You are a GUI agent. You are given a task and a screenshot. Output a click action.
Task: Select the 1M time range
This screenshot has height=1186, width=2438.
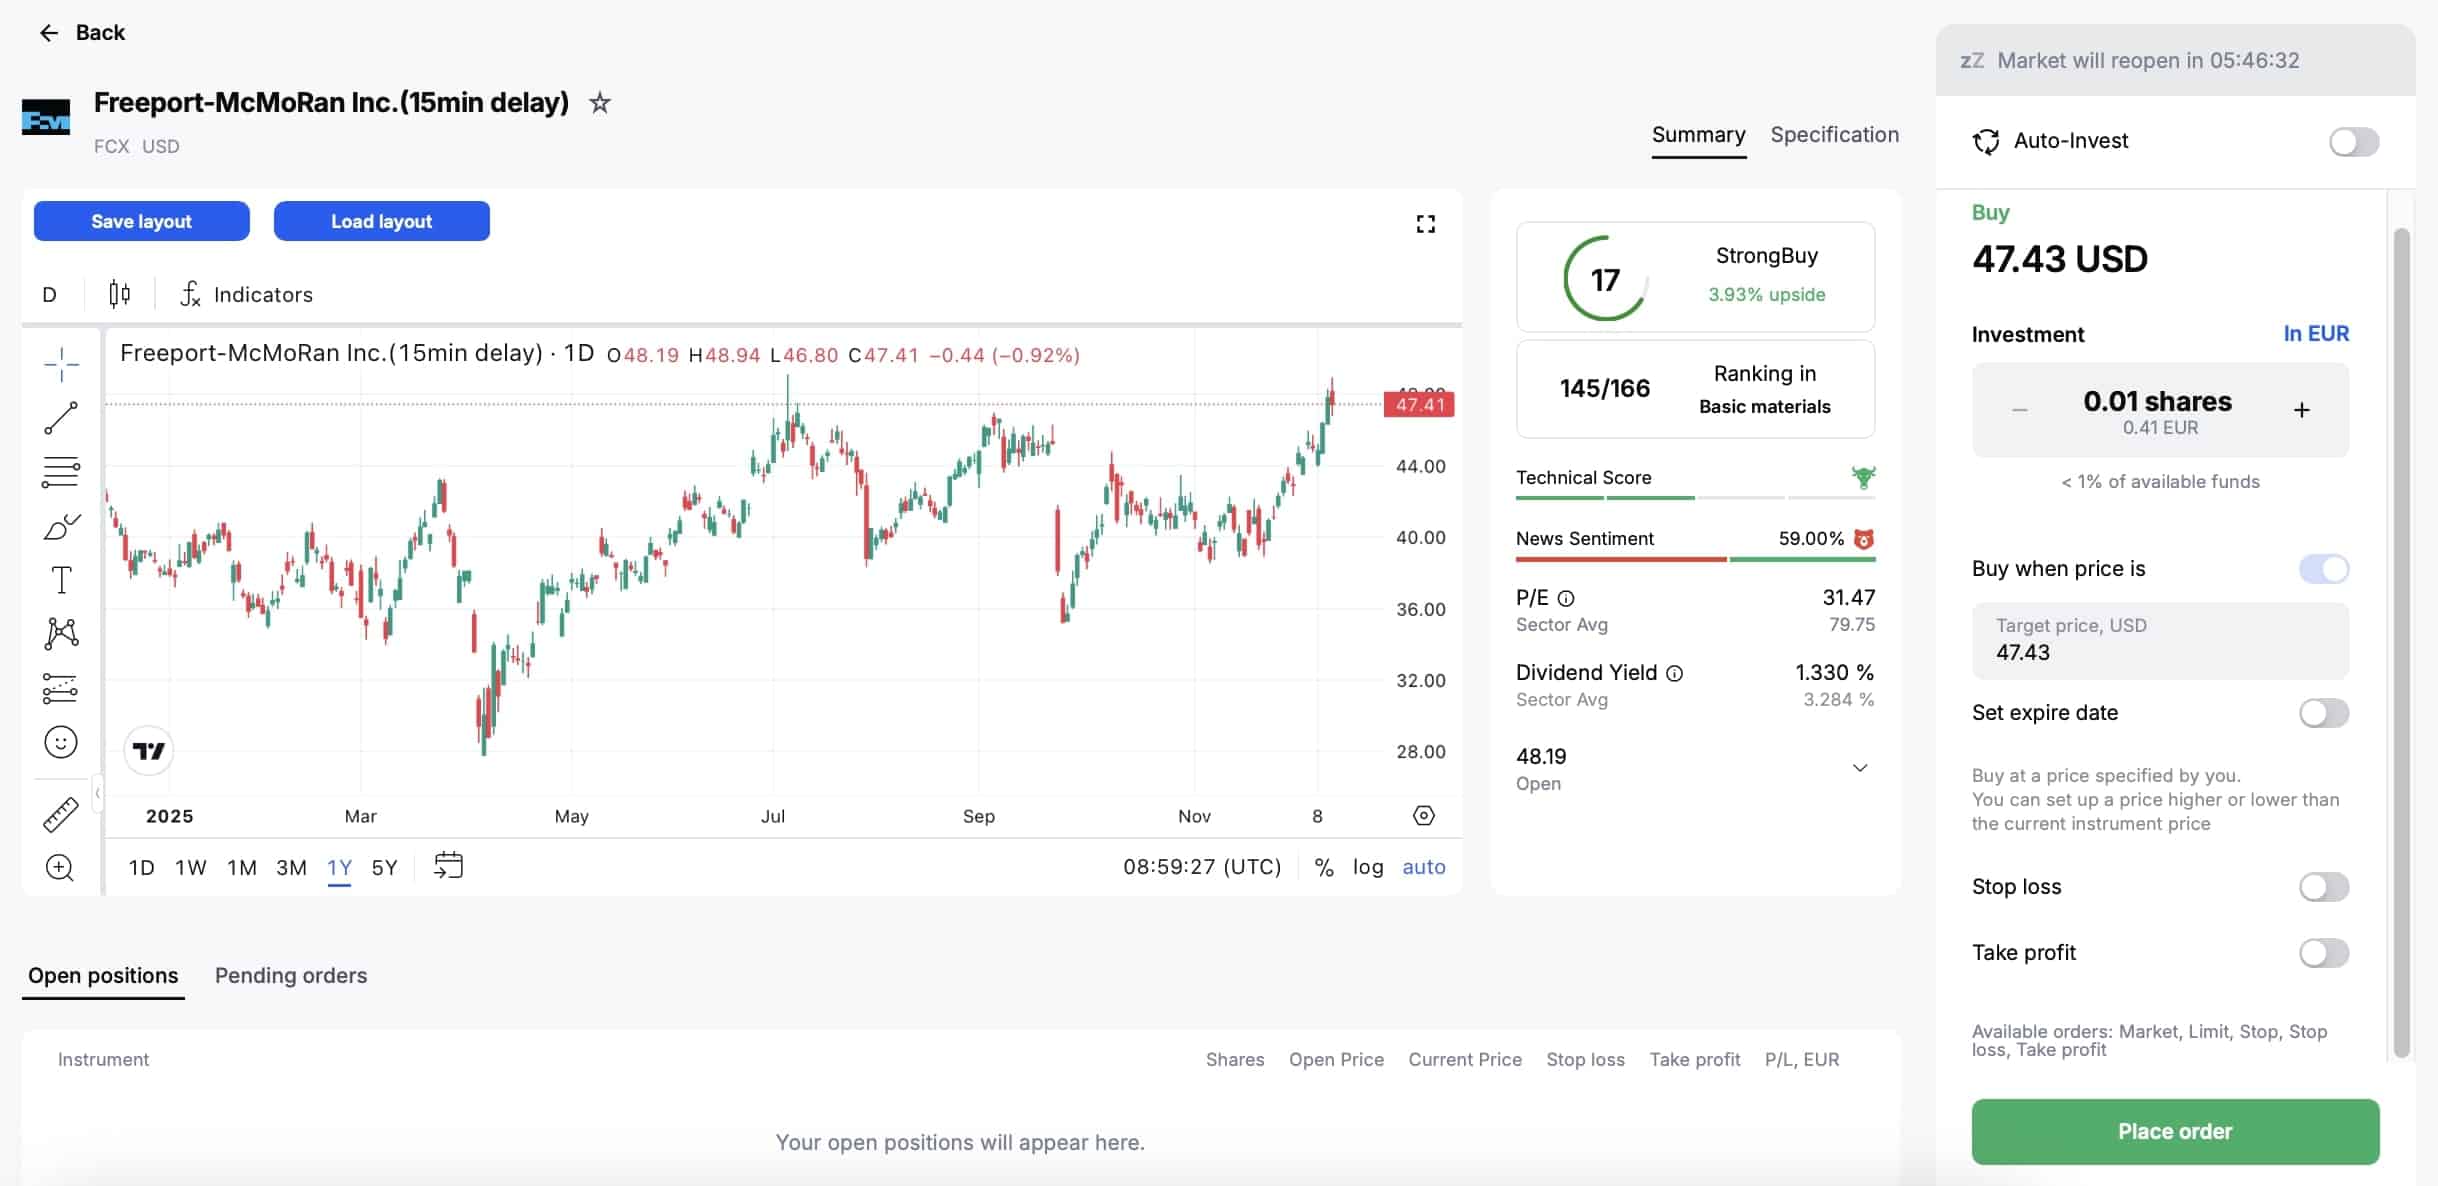242,867
